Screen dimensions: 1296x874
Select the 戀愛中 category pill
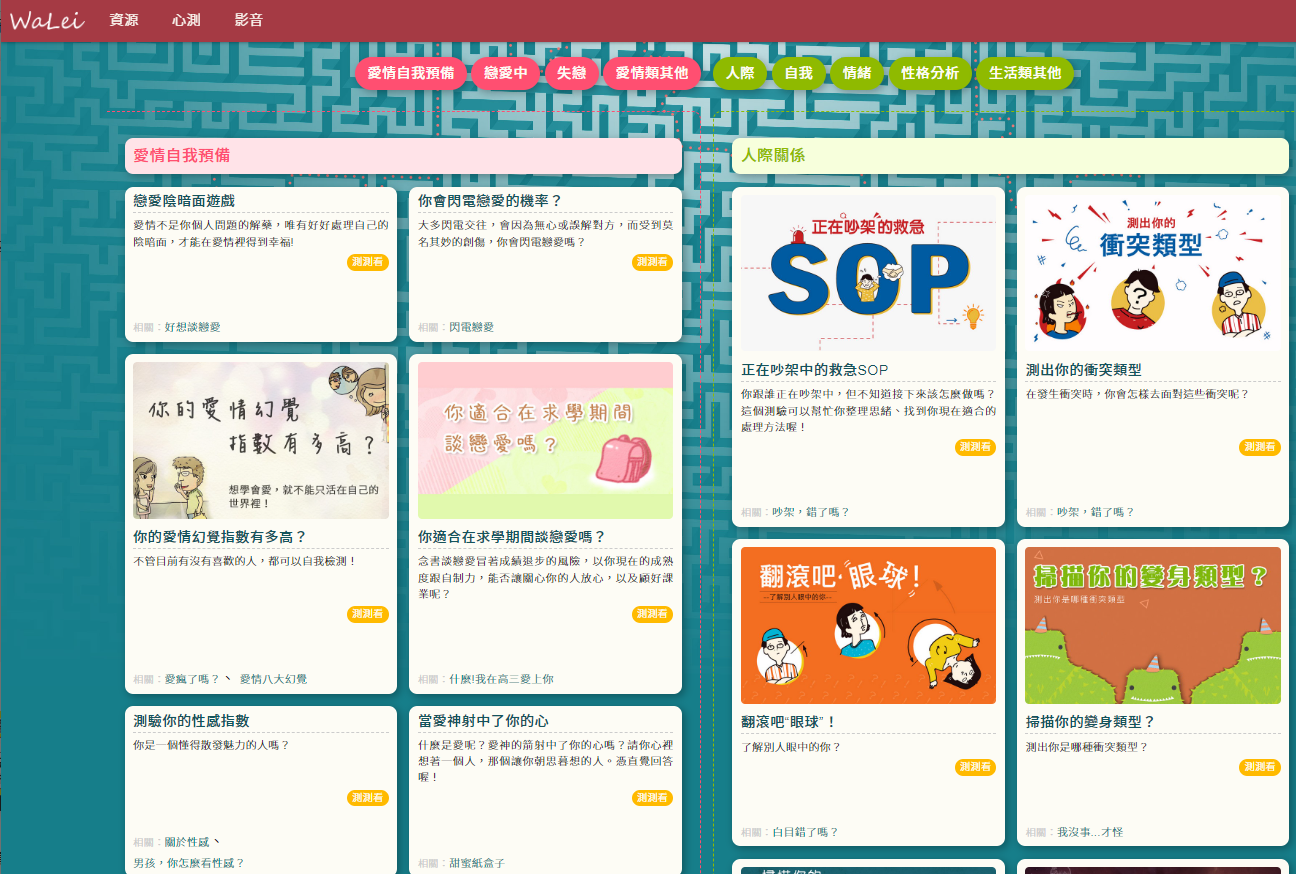(506, 73)
